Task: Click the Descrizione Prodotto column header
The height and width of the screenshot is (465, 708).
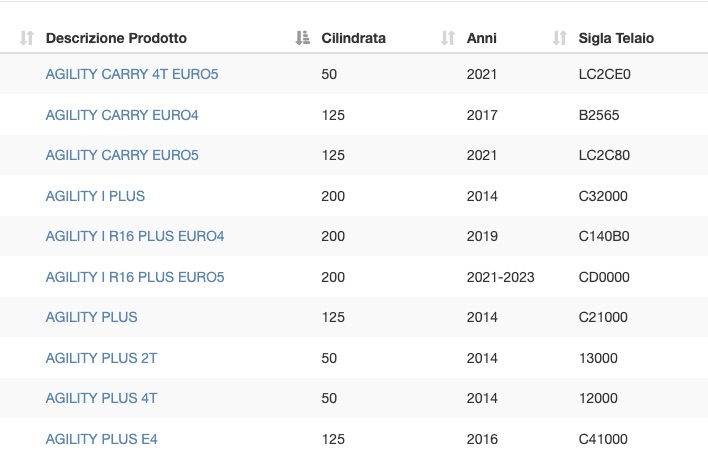Action: tap(116, 38)
